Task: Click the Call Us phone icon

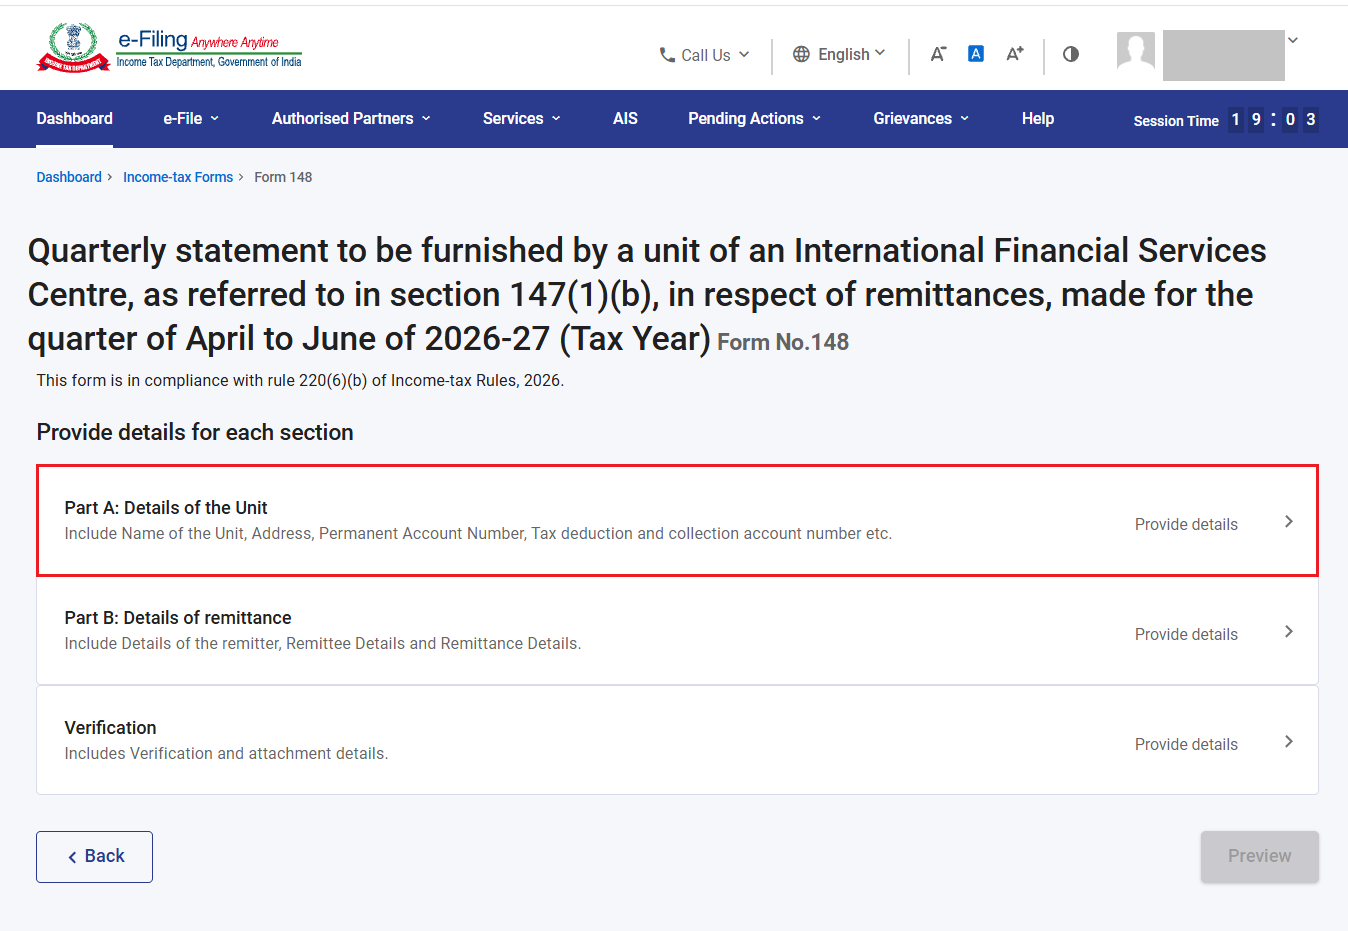Action: pyautogui.click(x=667, y=55)
